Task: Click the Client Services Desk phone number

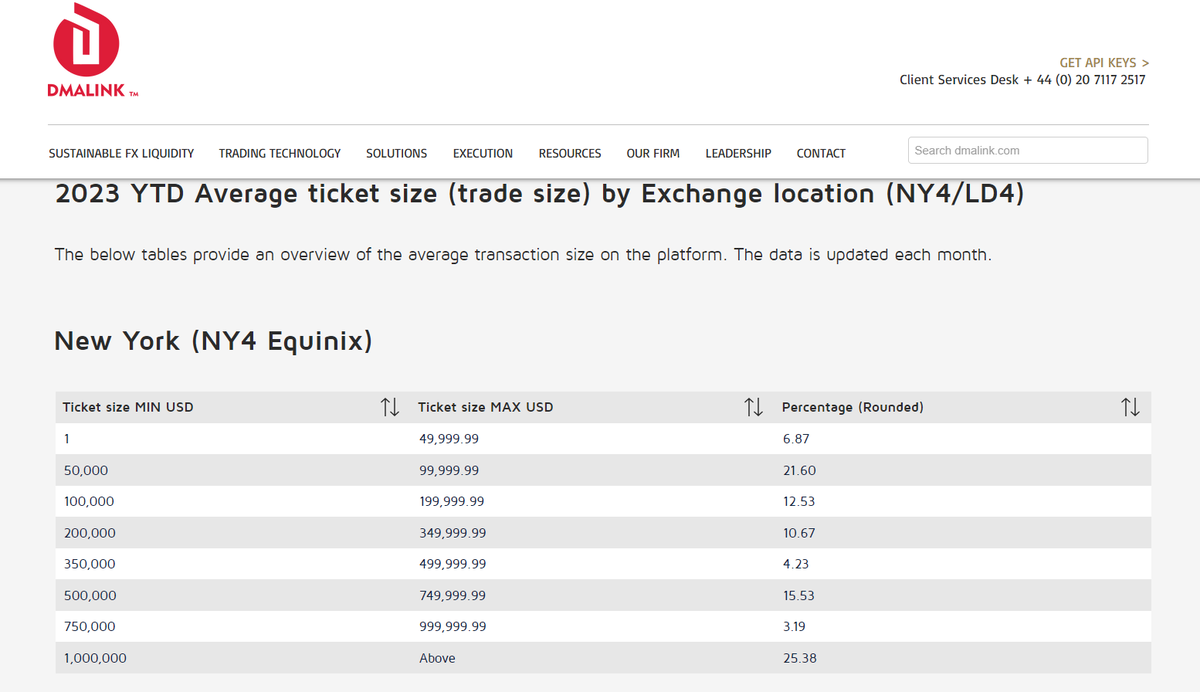Action: [x=1091, y=80]
